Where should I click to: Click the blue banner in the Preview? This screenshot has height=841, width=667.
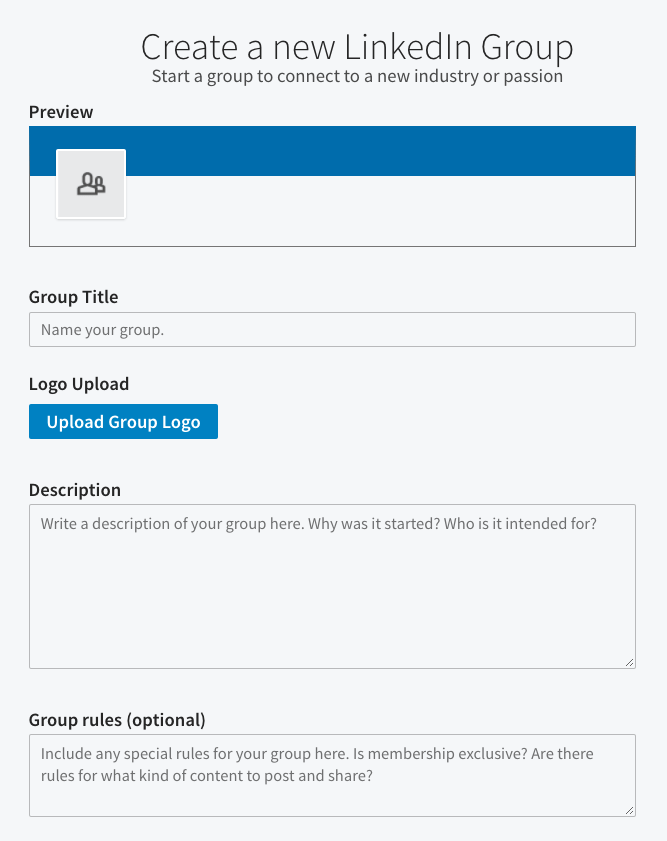(400, 150)
